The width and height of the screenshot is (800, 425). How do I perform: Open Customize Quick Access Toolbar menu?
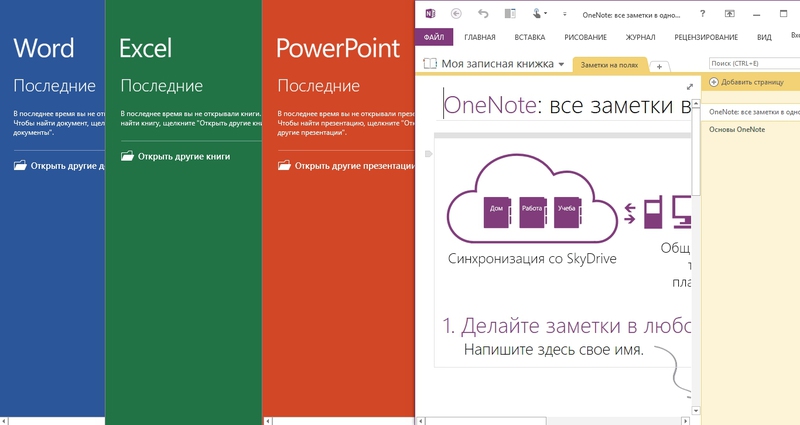pos(564,14)
